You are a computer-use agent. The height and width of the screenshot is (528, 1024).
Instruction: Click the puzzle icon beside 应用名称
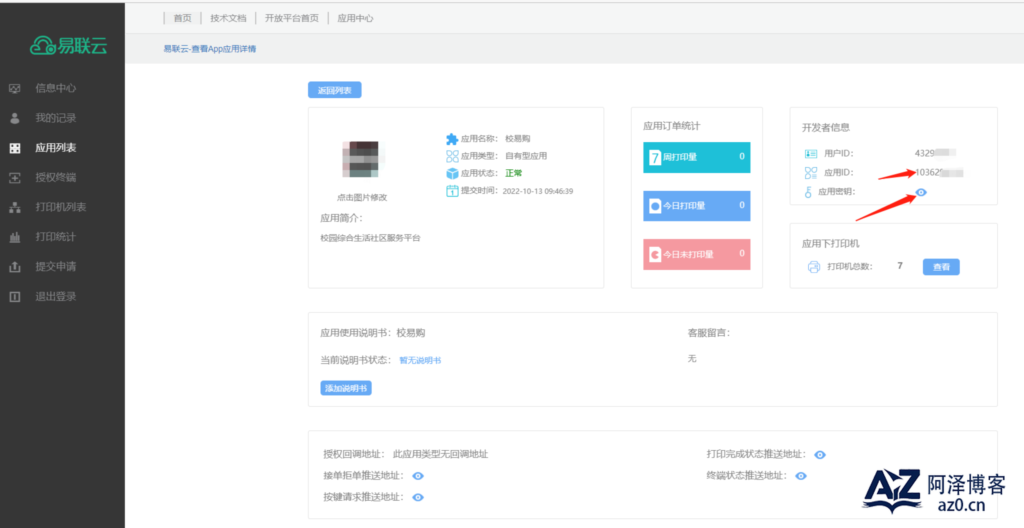coord(452,139)
